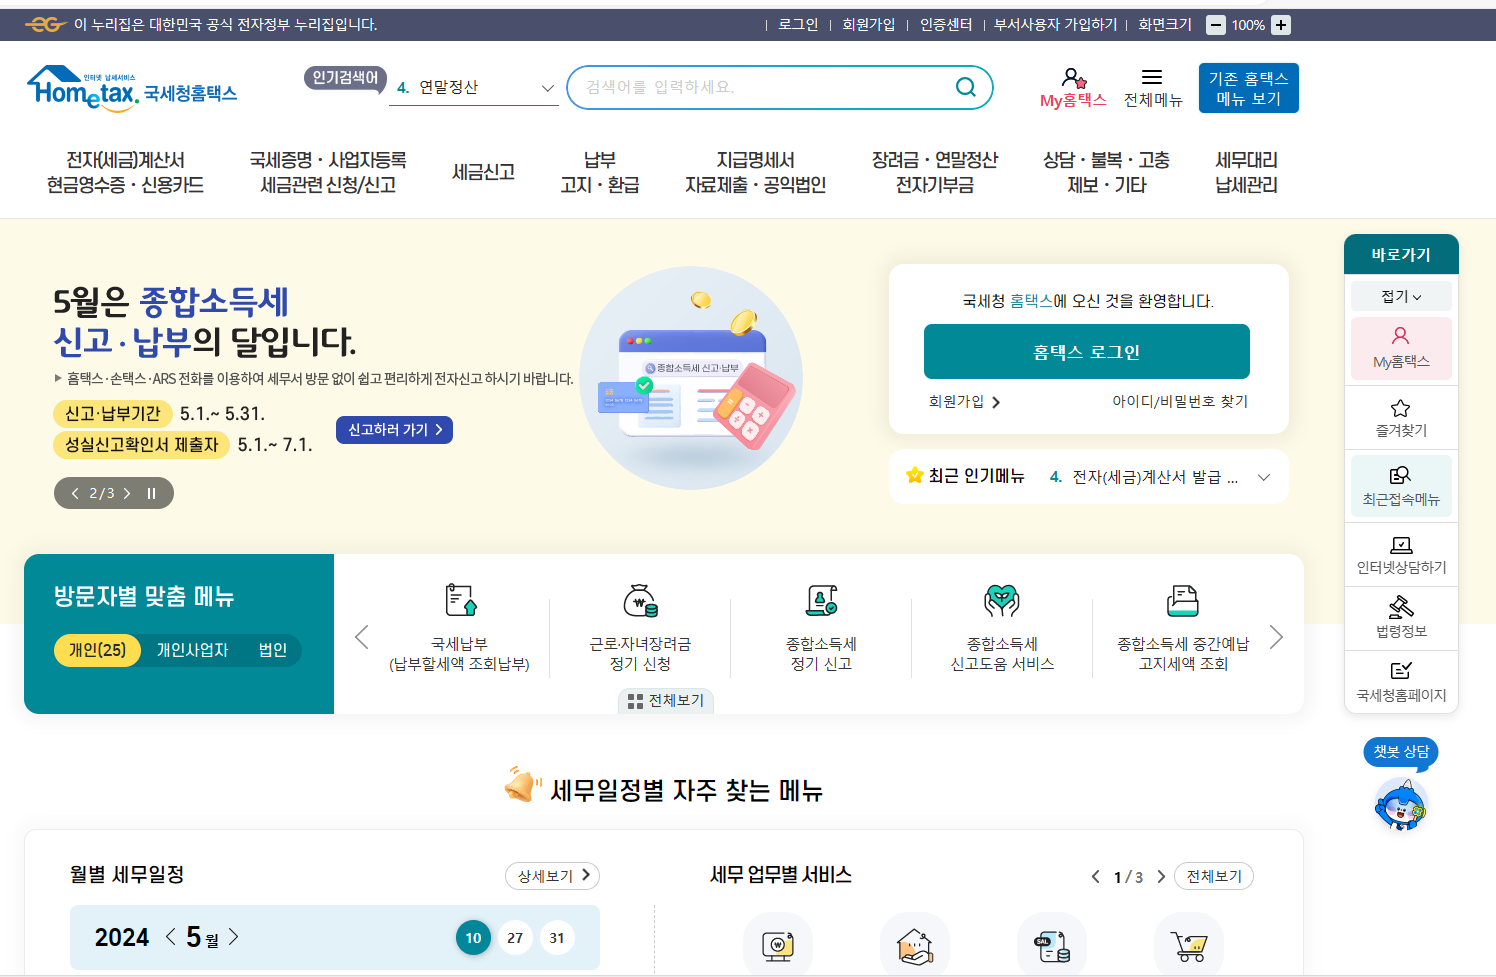The image size is (1496, 977).
Task: Click the 홈택스 로그인 button
Action: click(1086, 351)
